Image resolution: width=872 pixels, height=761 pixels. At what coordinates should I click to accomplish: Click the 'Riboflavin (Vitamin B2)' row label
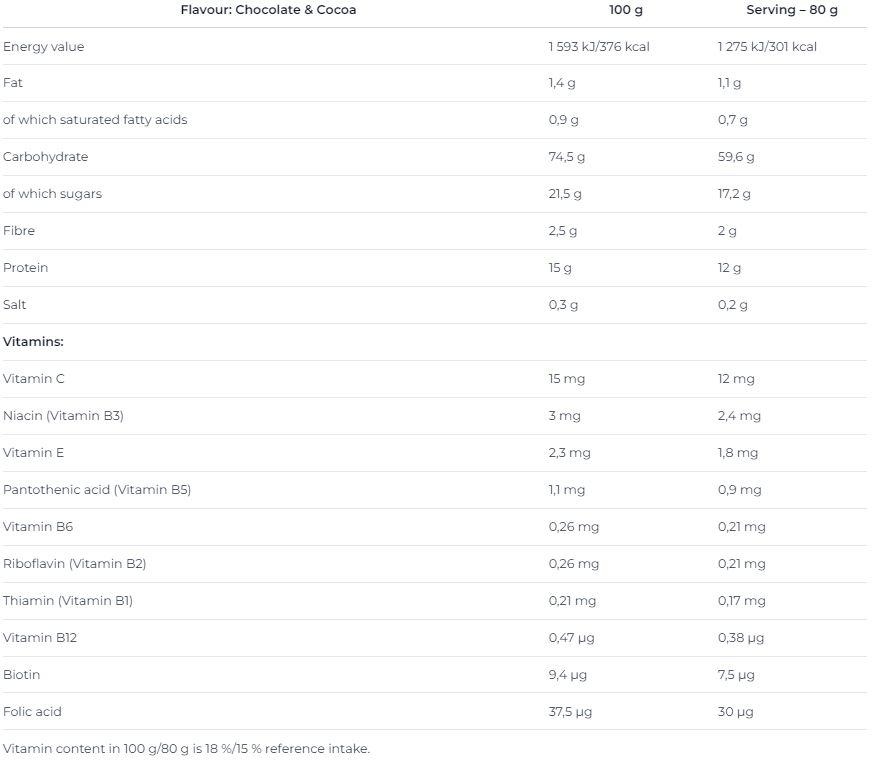(75, 564)
